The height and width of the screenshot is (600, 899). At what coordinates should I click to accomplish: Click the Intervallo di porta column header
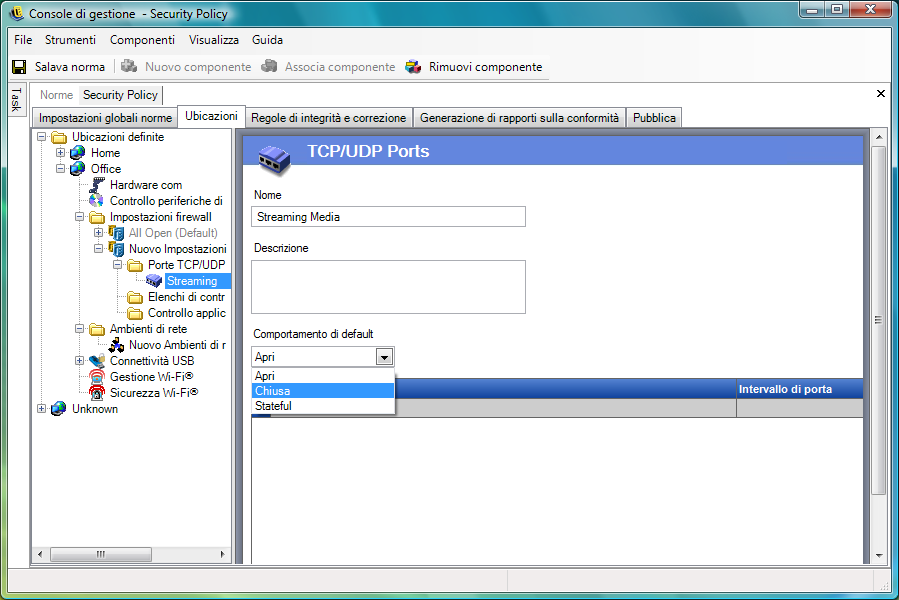(800, 389)
